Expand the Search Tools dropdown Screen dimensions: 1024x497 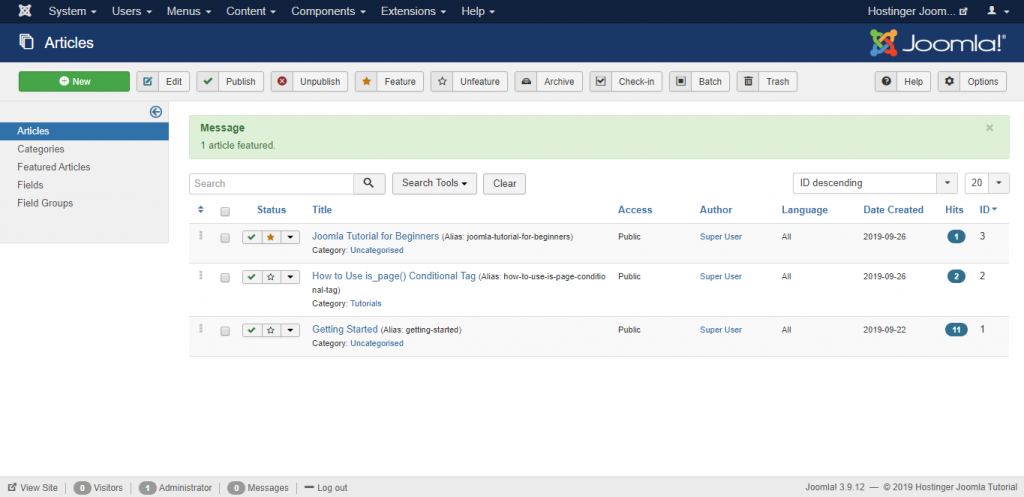coord(434,183)
